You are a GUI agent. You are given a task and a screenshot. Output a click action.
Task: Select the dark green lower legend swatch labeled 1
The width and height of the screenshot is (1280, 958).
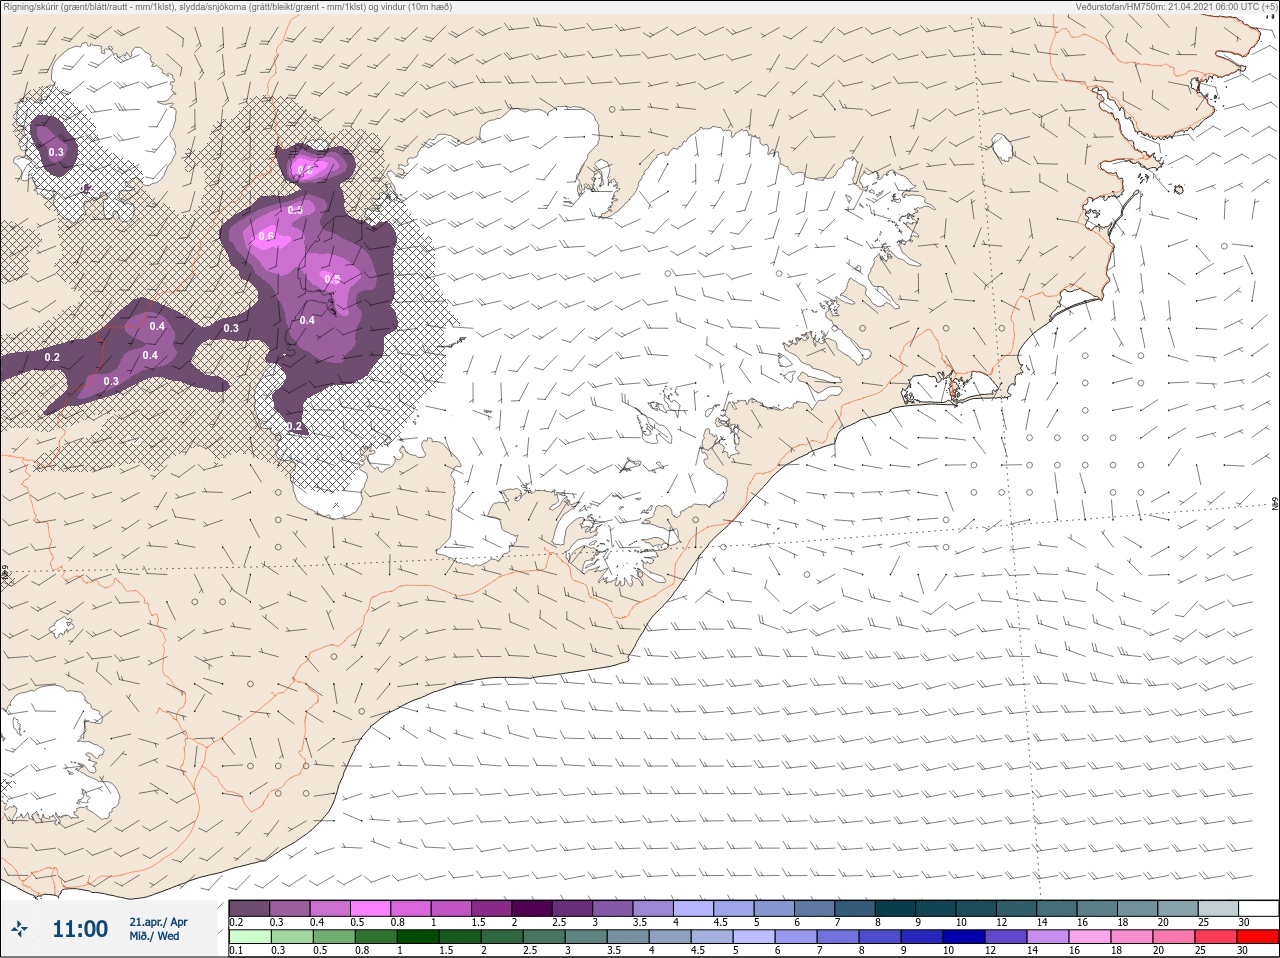(417, 937)
